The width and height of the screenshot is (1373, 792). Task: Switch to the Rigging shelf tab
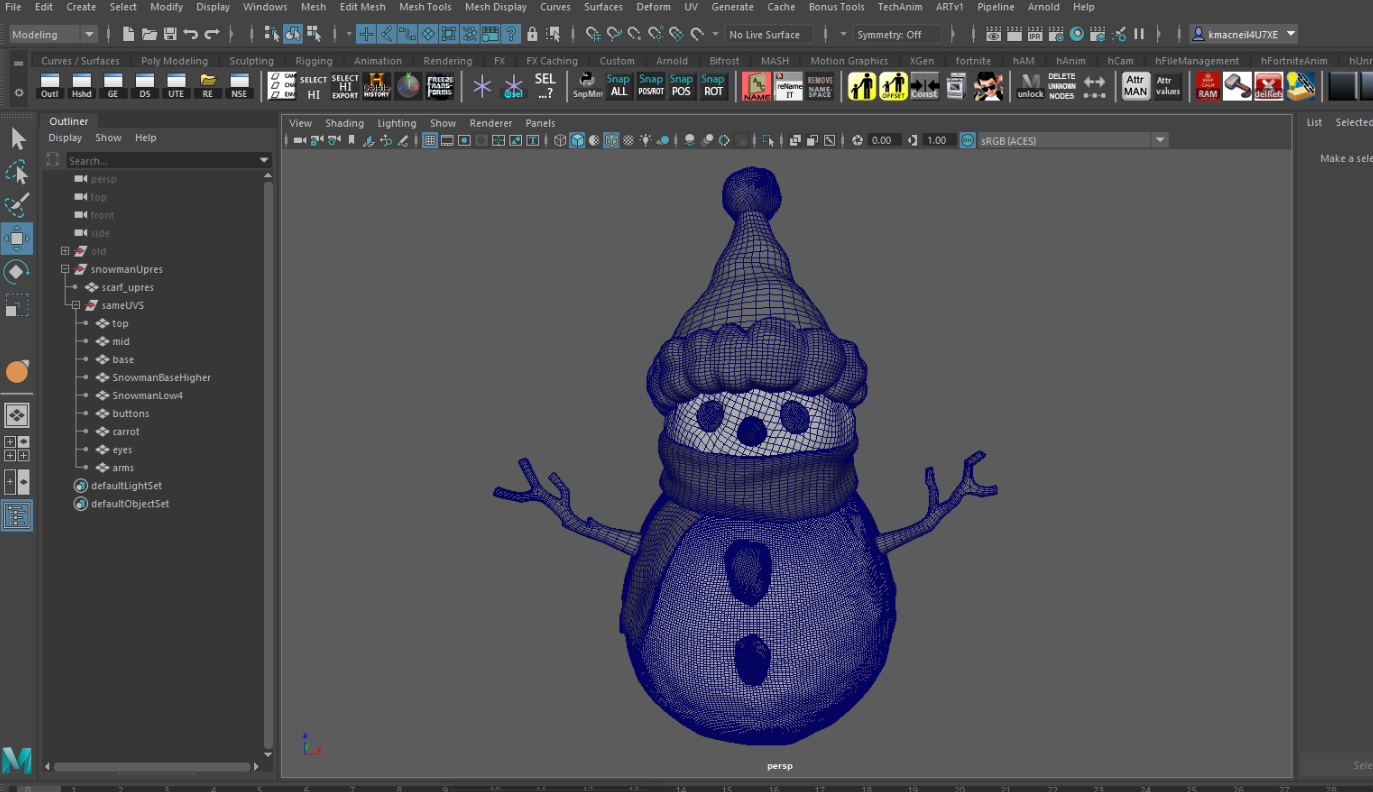pos(313,61)
